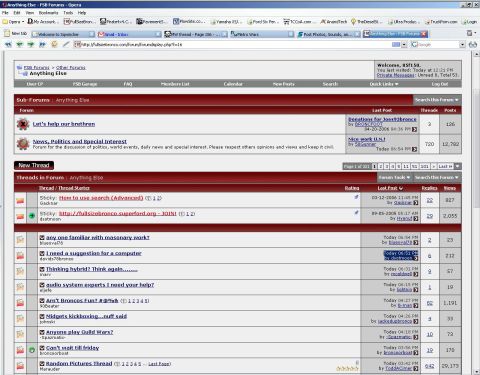Screen dimensions: 480x375
Task: Open the navbar Search link
Action: pyautogui.click(x=330, y=84)
